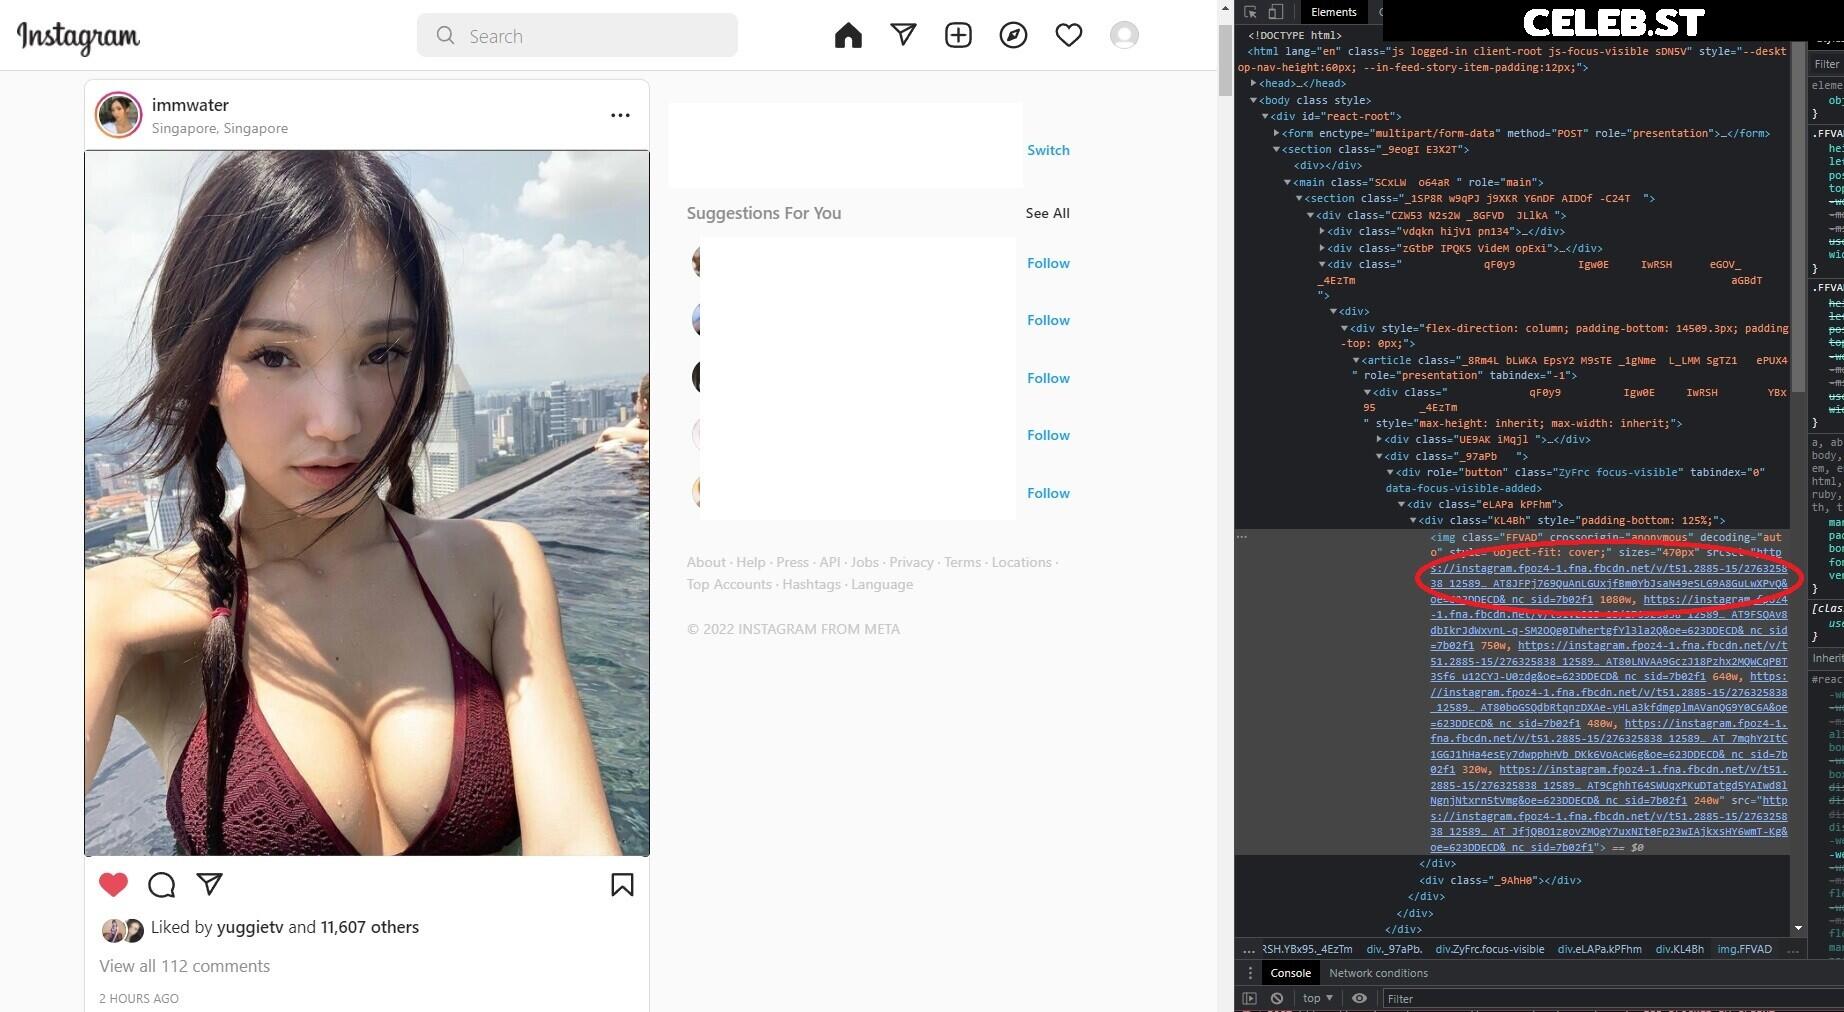Activate DevTools inspect element picker
This screenshot has height=1012, width=1844.
coord(1250,12)
